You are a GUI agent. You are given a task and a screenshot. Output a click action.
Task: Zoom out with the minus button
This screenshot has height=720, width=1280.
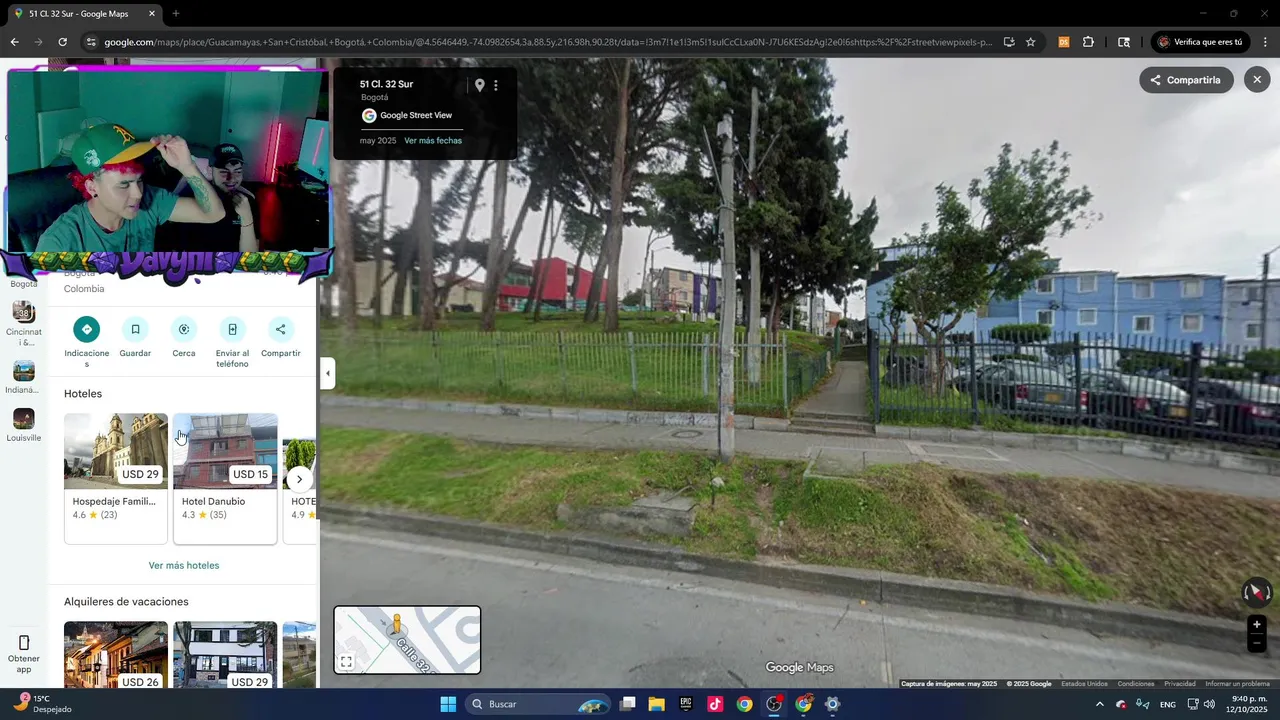click(1257, 644)
